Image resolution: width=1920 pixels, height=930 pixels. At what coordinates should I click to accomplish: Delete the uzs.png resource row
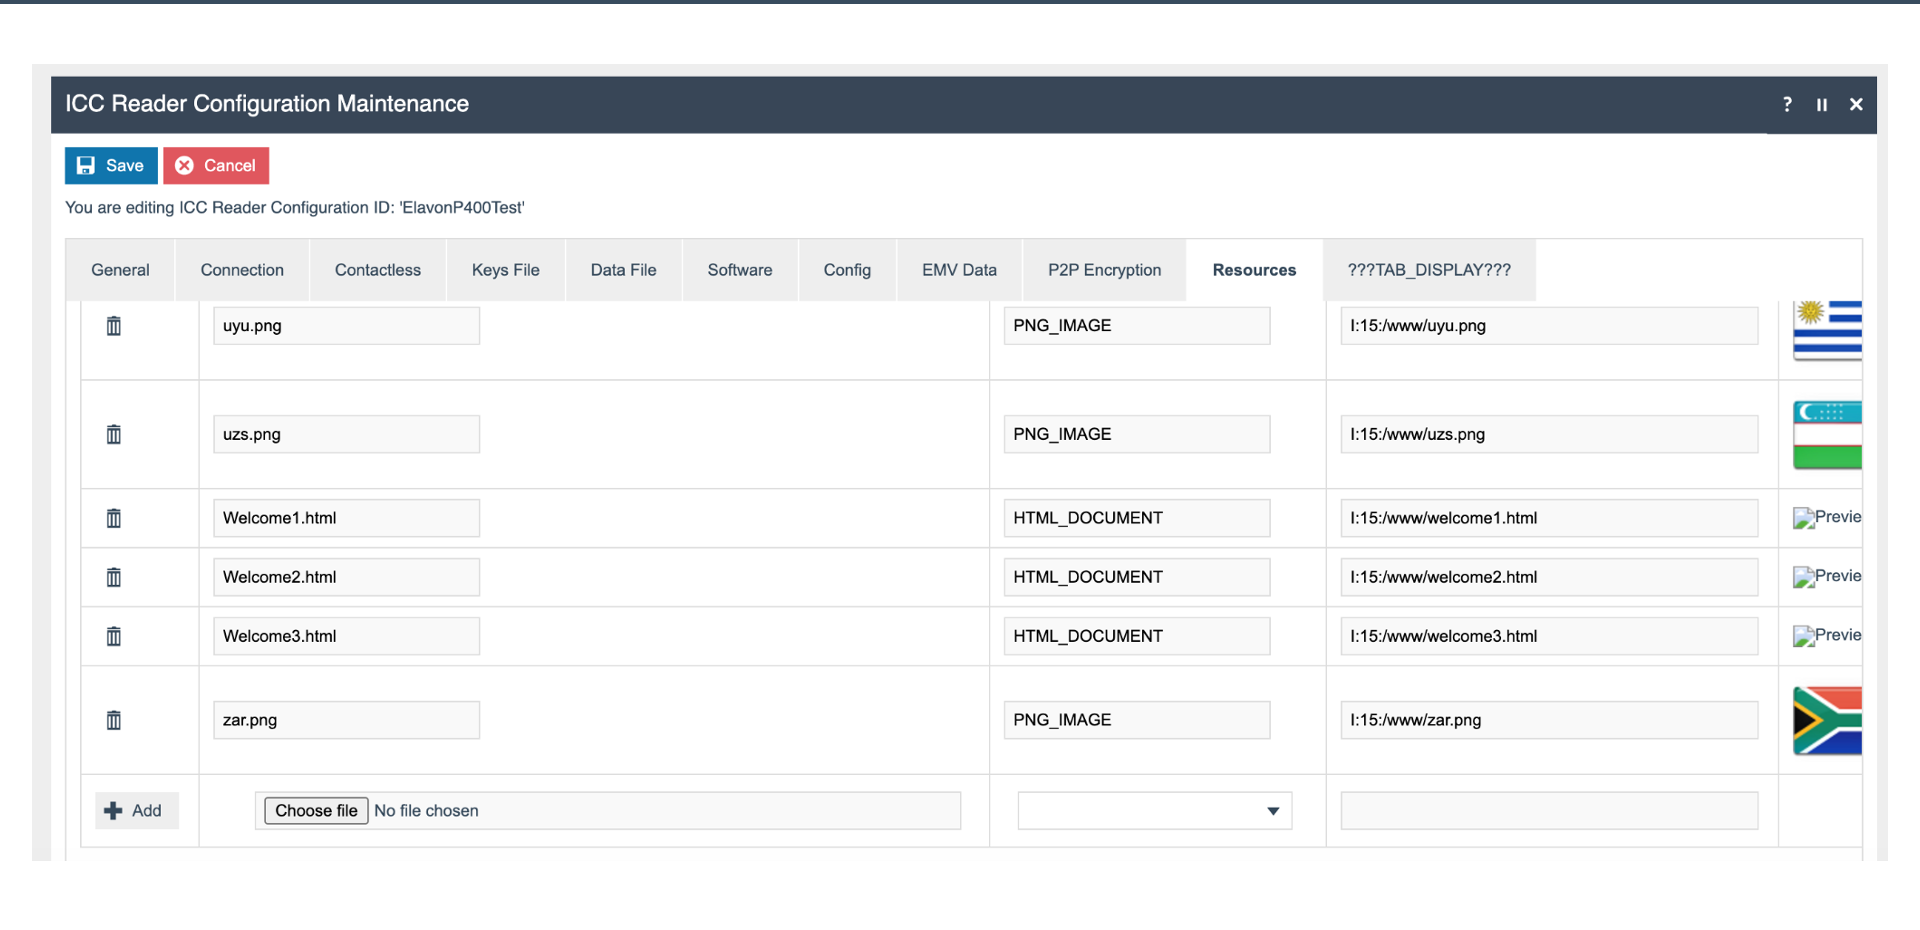113,434
